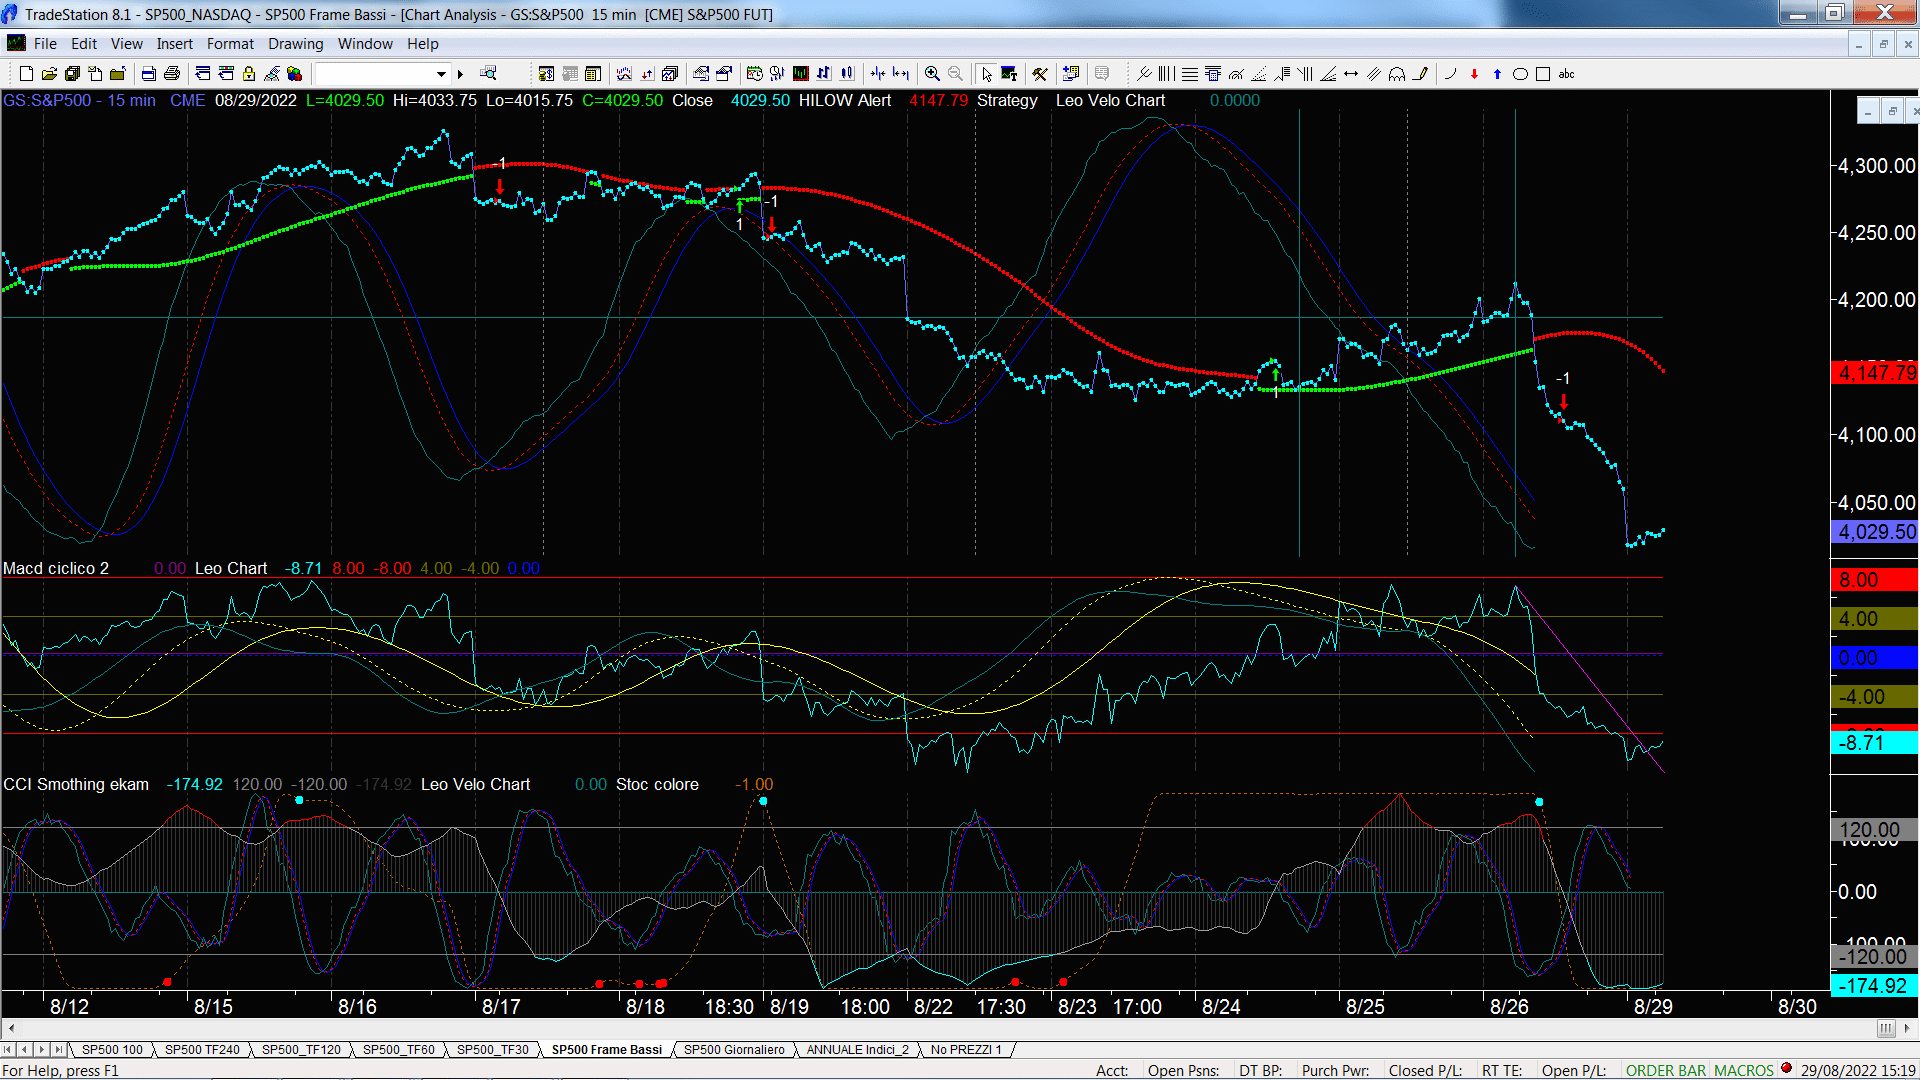Click the scrollbar thumb near the right end
Screen dimensions: 1920x1080
[x=1886, y=1028]
